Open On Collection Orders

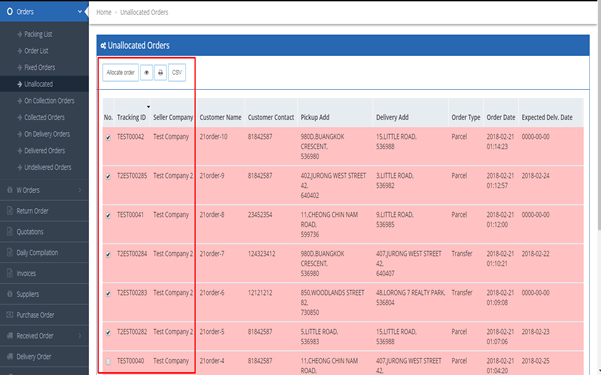point(49,101)
